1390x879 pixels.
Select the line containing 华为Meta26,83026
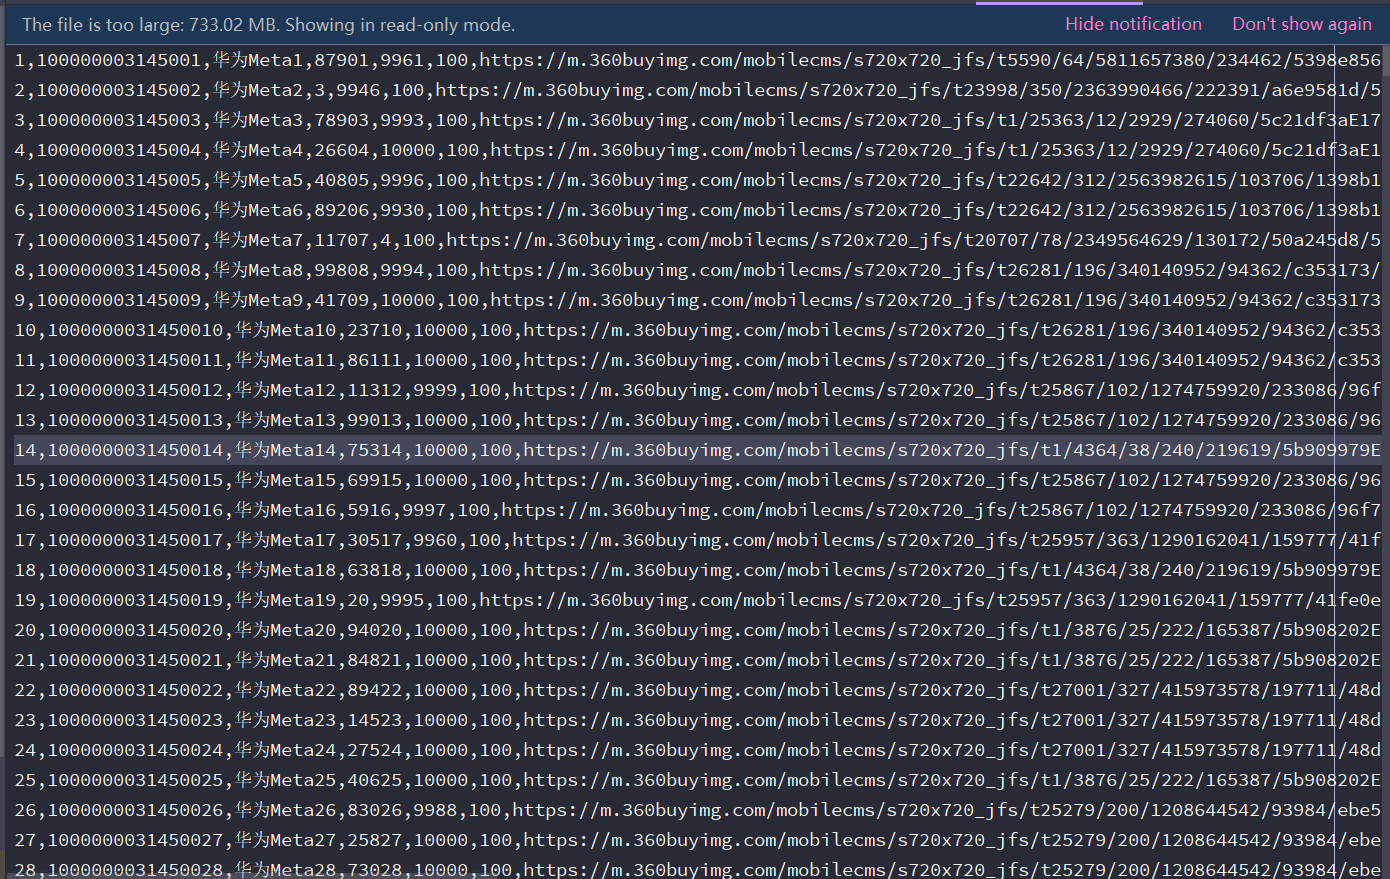[697, 810]
